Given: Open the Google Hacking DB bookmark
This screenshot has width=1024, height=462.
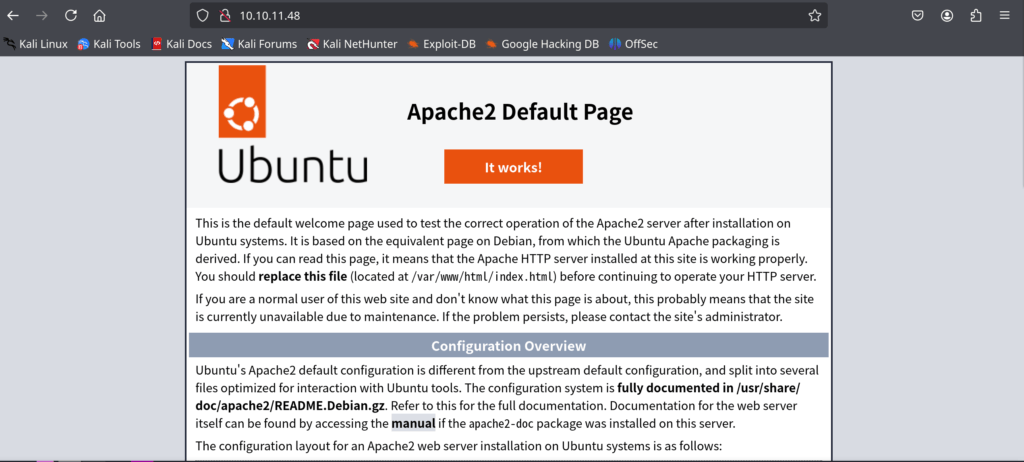Looking at the screenshot, I should pyautogui.click(x=542, y=44).
